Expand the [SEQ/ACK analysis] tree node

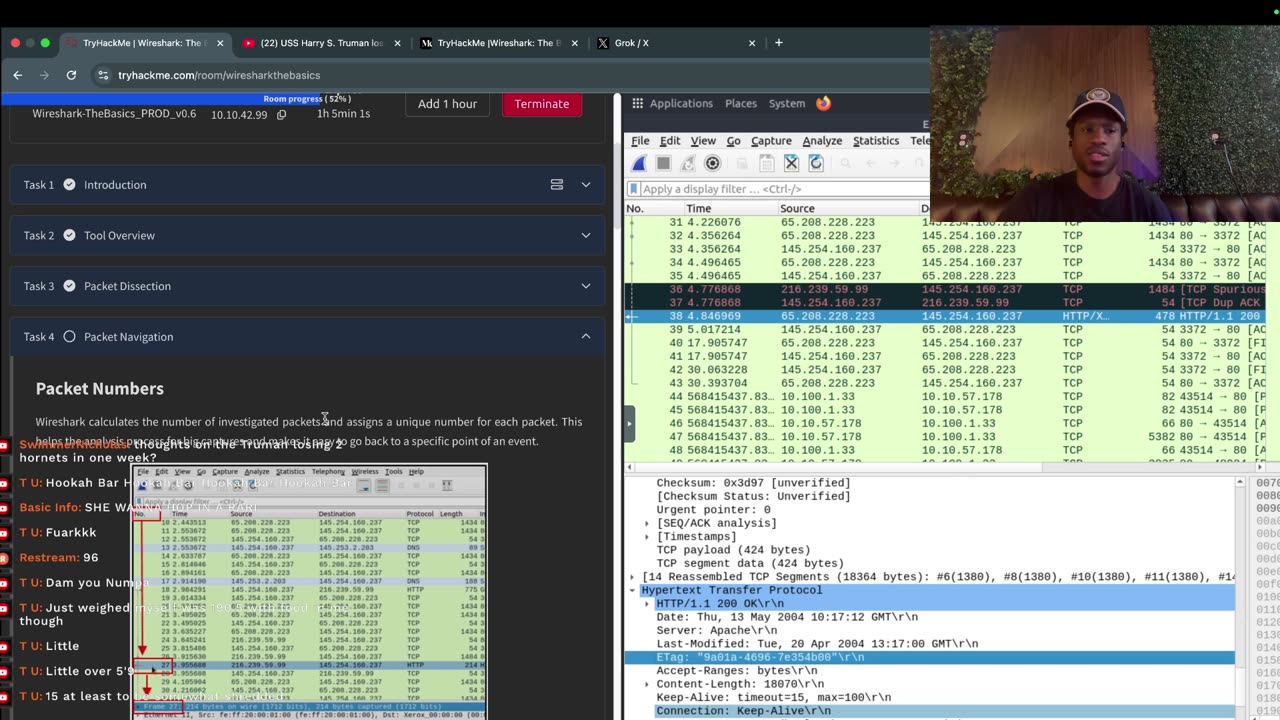point(647,523)
